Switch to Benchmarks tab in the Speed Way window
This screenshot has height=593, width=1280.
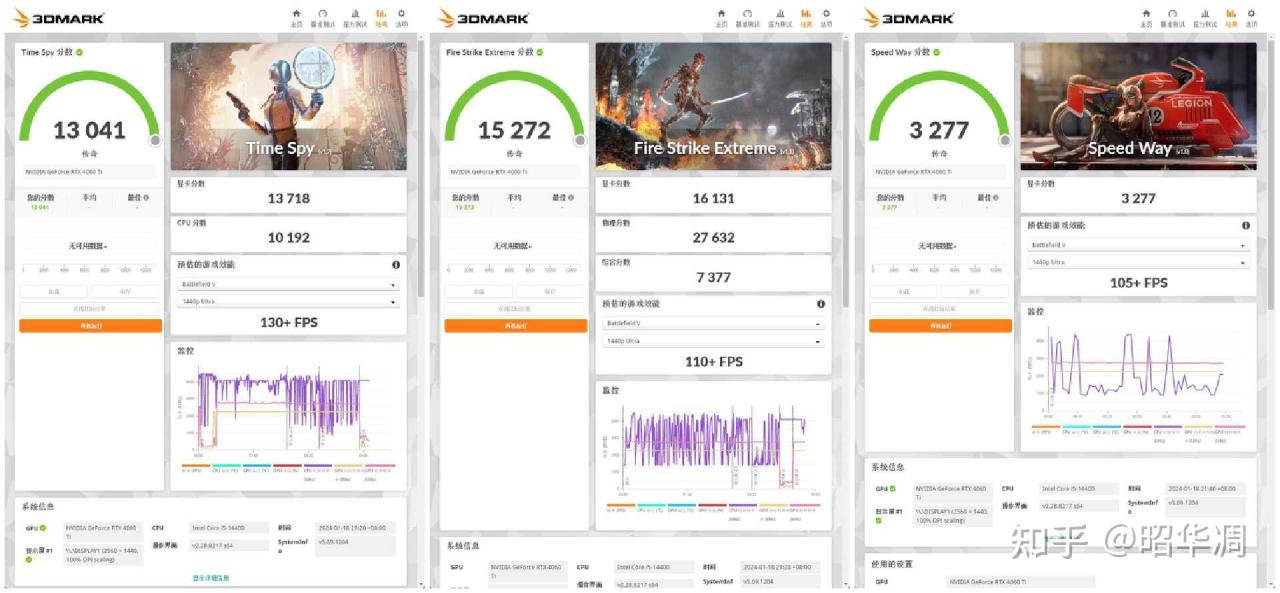click(x=1173, y=17)
